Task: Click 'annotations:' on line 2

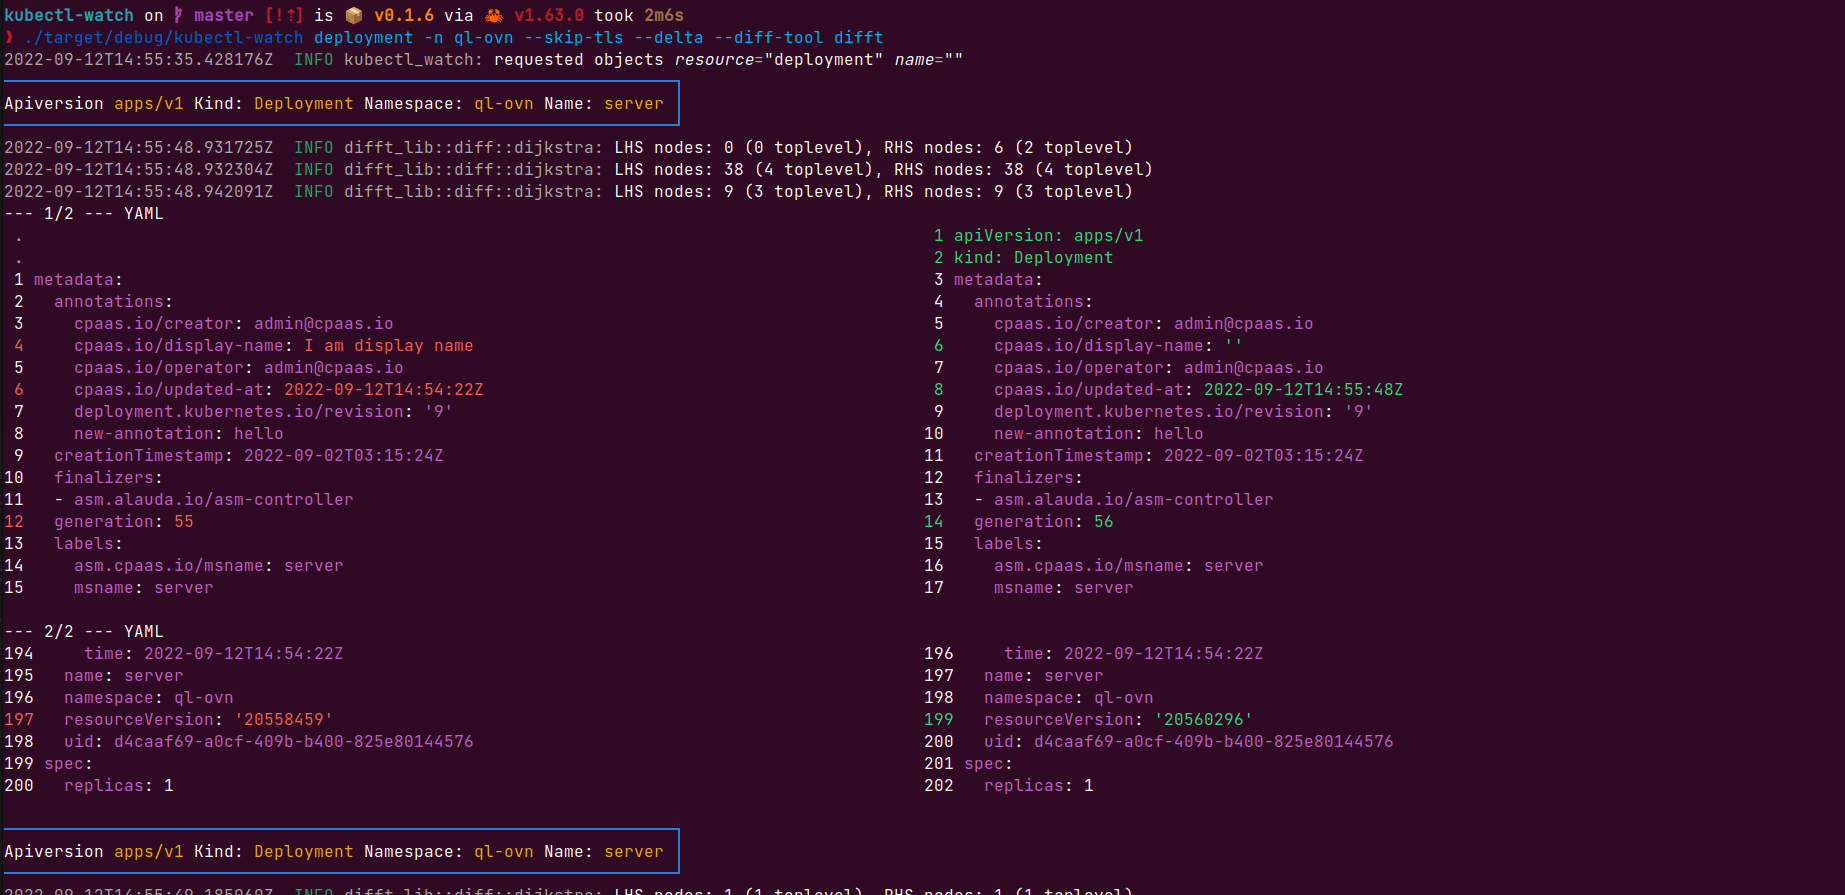Action: [114, 301]
